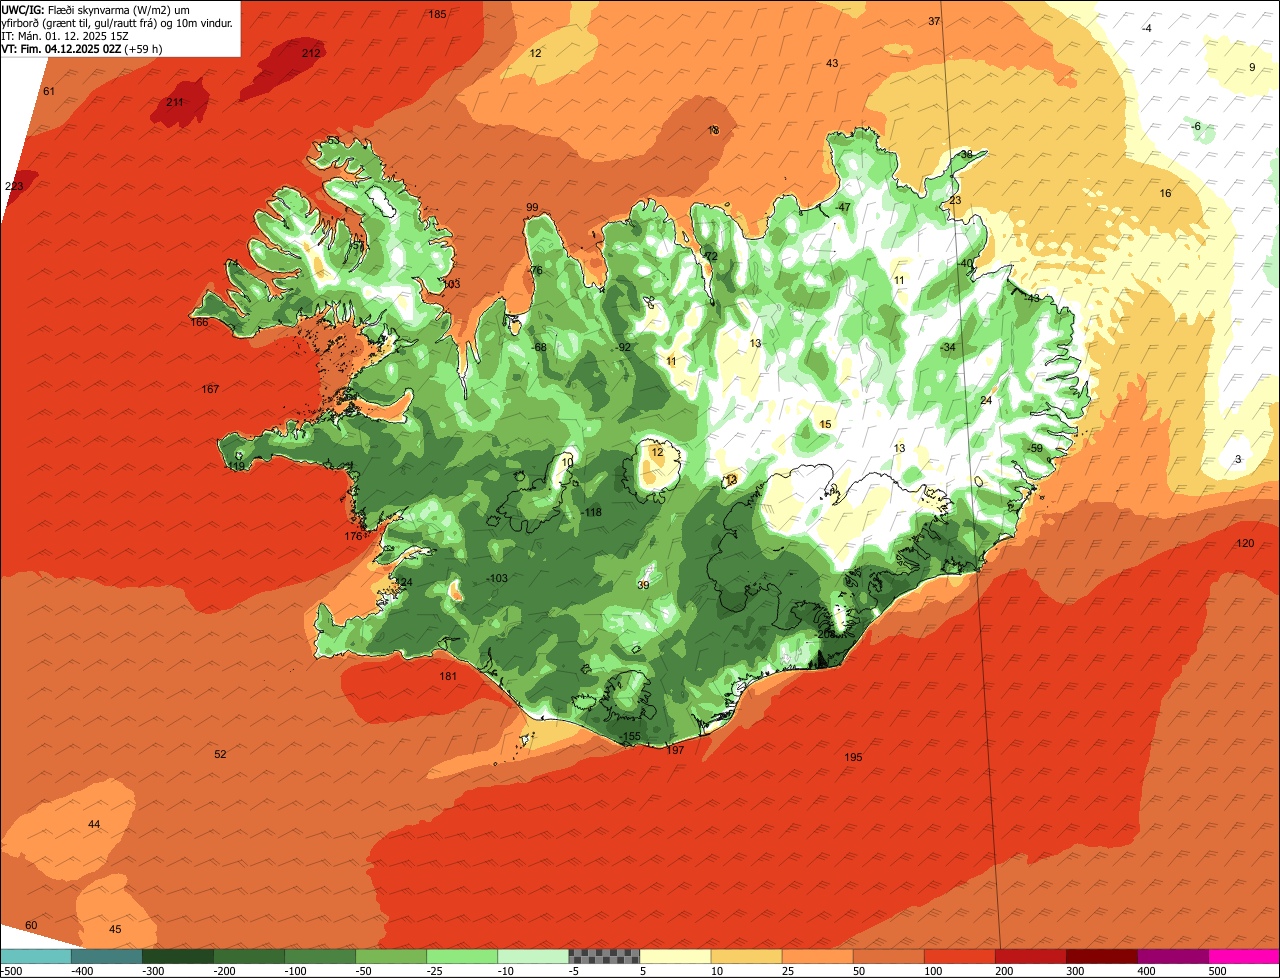Viewport: 1280px width, 978px height.
Task: Click the map value -76 in north Iceland
Action: [x=535, y=271]
